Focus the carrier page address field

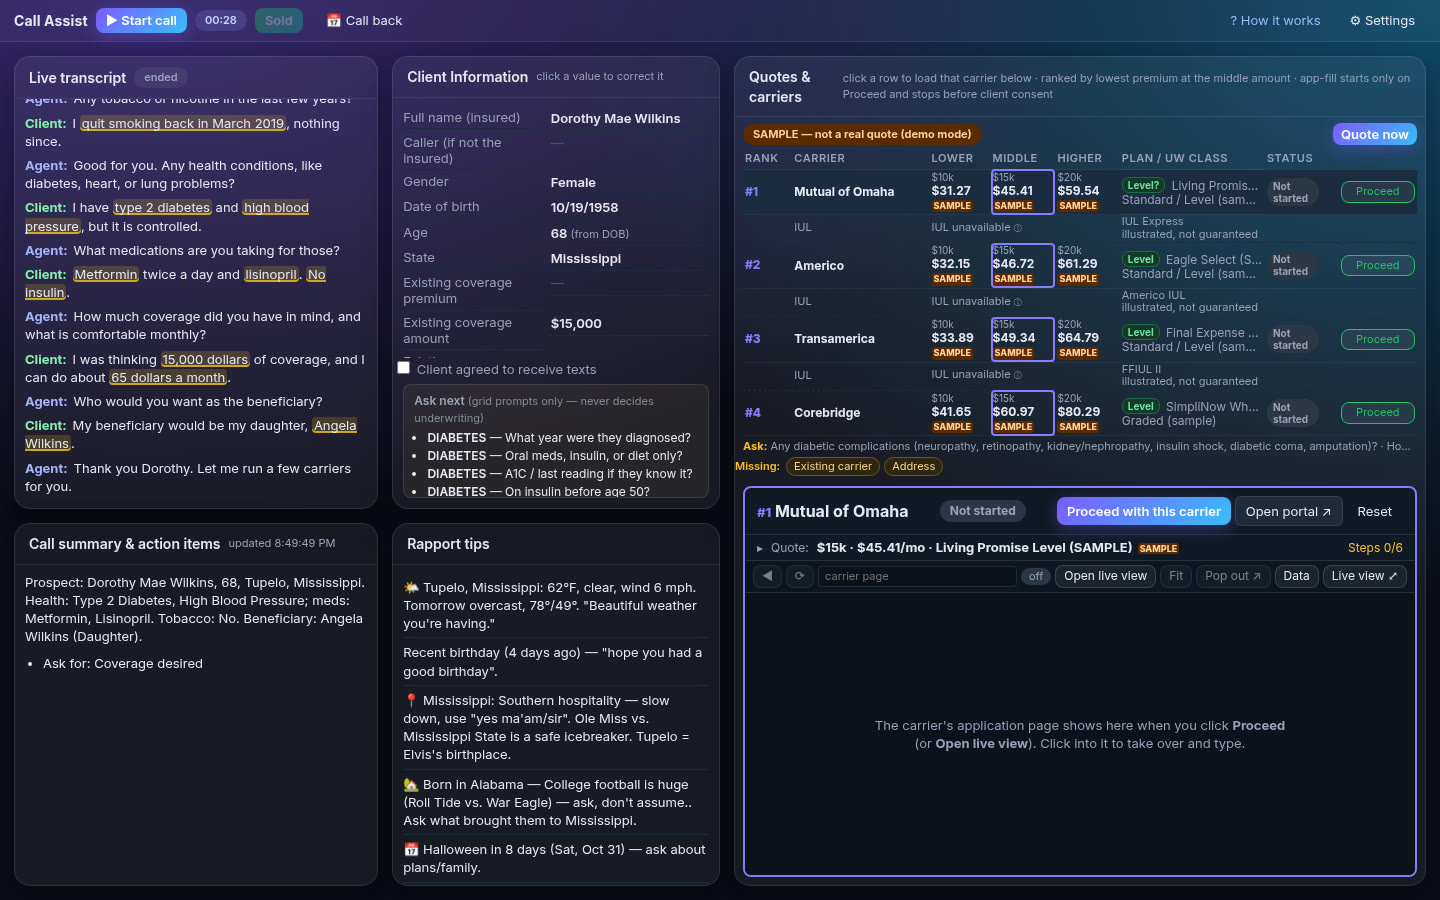[x=917, y=576]
